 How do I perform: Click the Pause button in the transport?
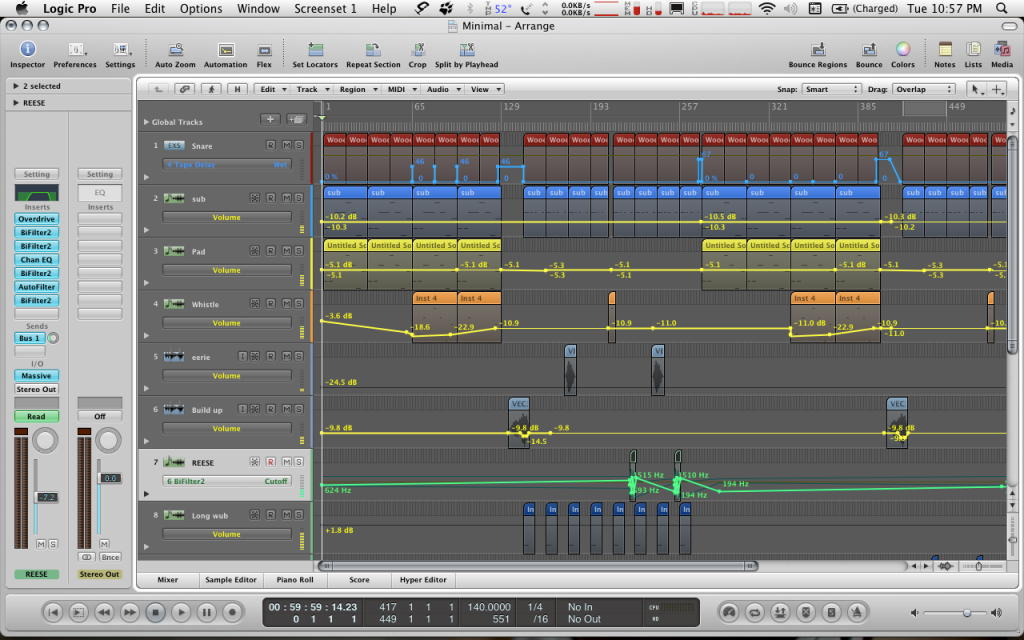click(x=206, y=613)
